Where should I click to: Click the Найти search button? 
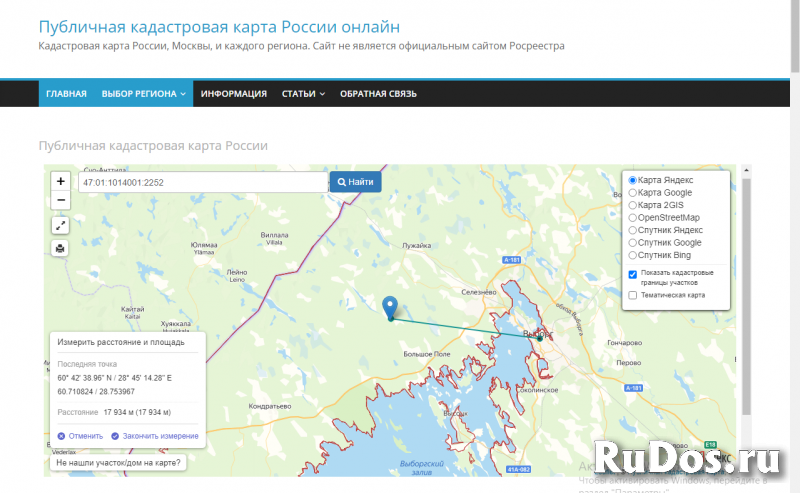click(x=356, y=182)
